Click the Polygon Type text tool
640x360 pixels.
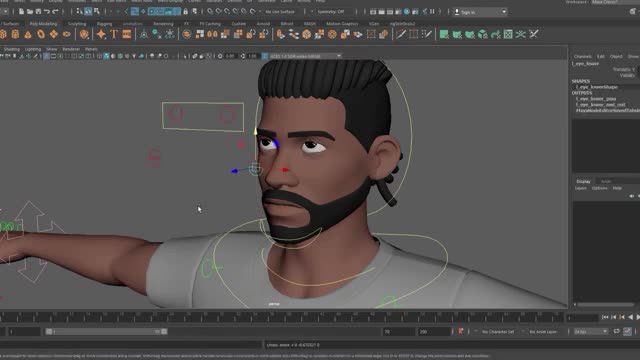click(x=114, y=34)
